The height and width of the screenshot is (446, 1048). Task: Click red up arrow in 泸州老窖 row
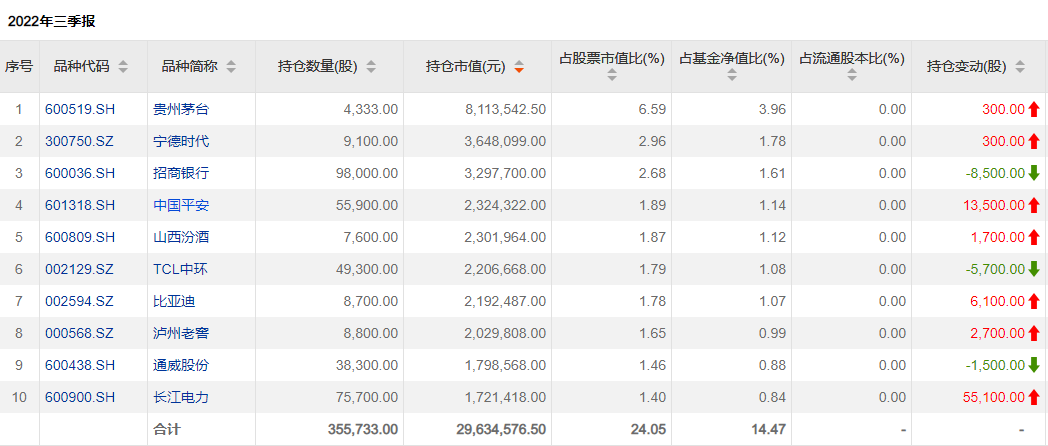click(x=1034, y=334)
